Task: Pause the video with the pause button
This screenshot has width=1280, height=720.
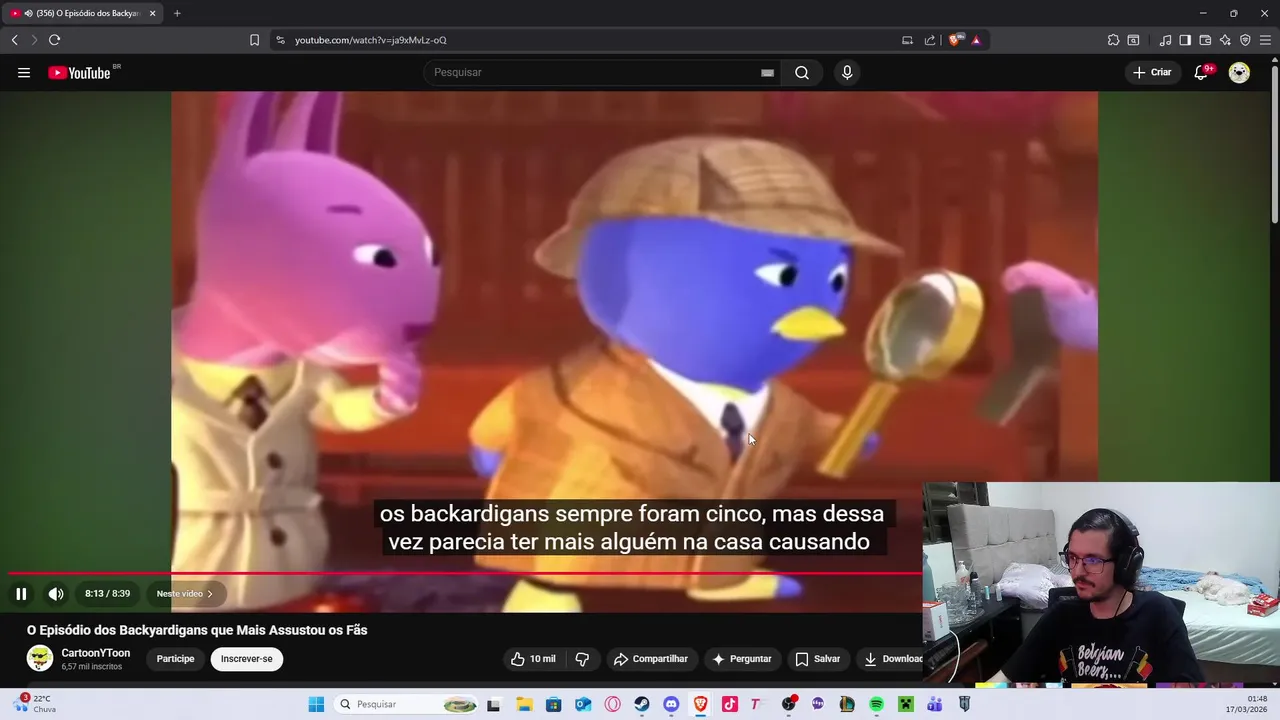Action: [21, 594]
